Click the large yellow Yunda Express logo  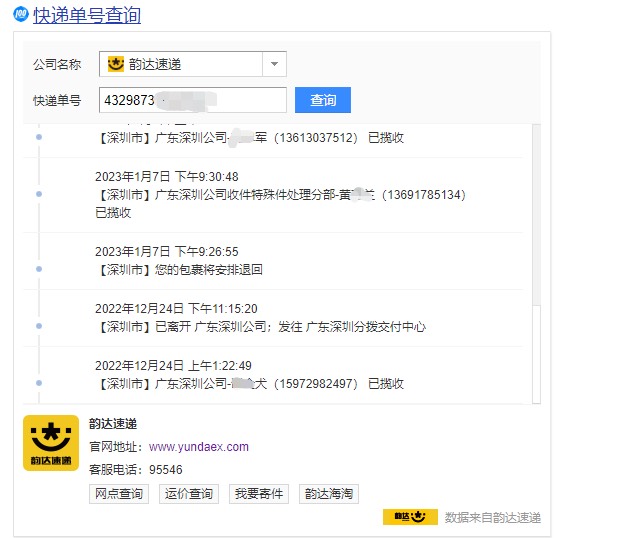[51, 443]
